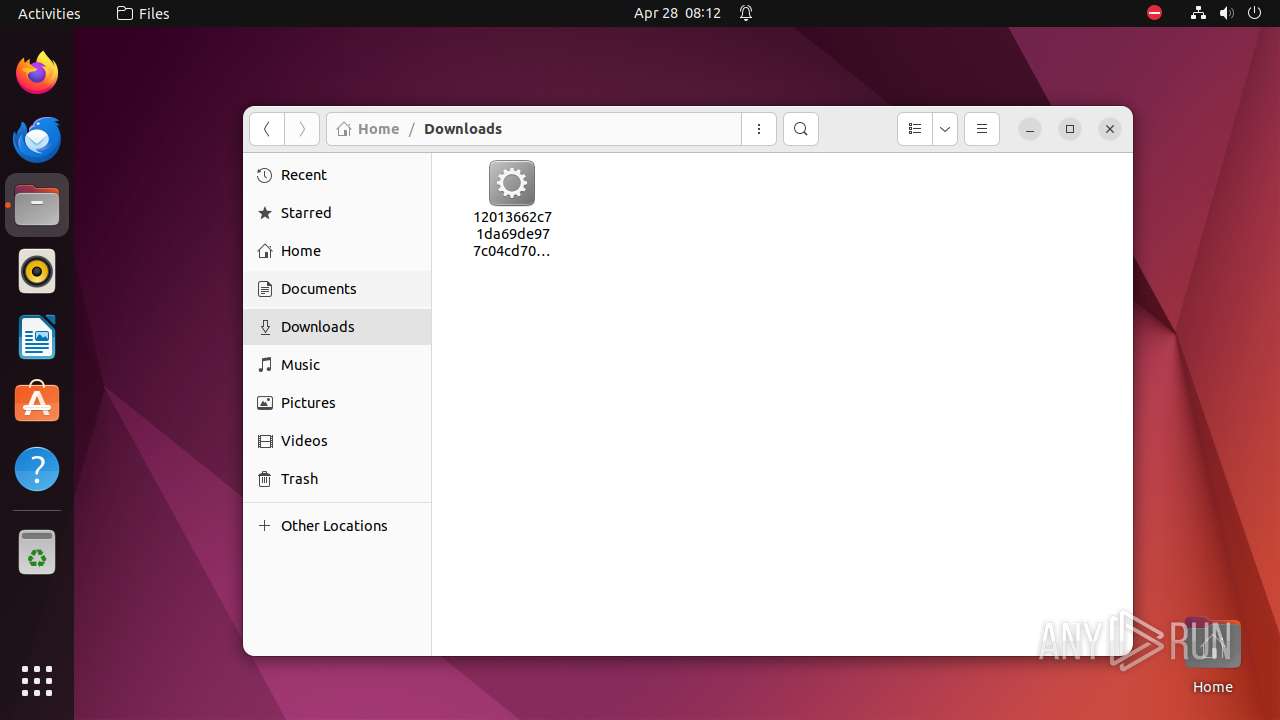Open the Help icon in dock

pyautogui.click(x=37, y=469)
